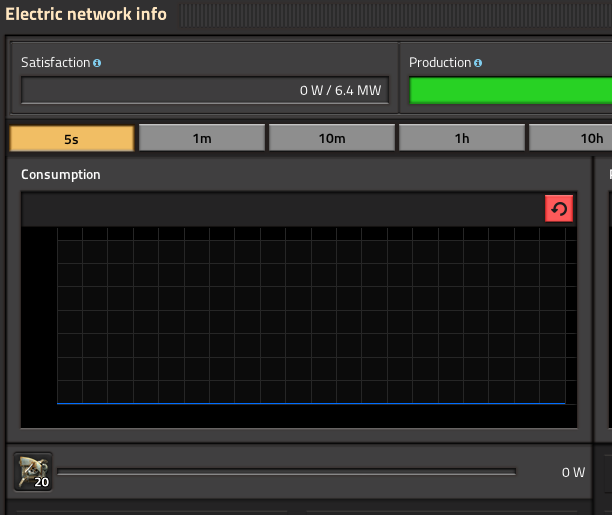Click the red reset consumption graph button
The image size is (612, 515).
[559, 208]
